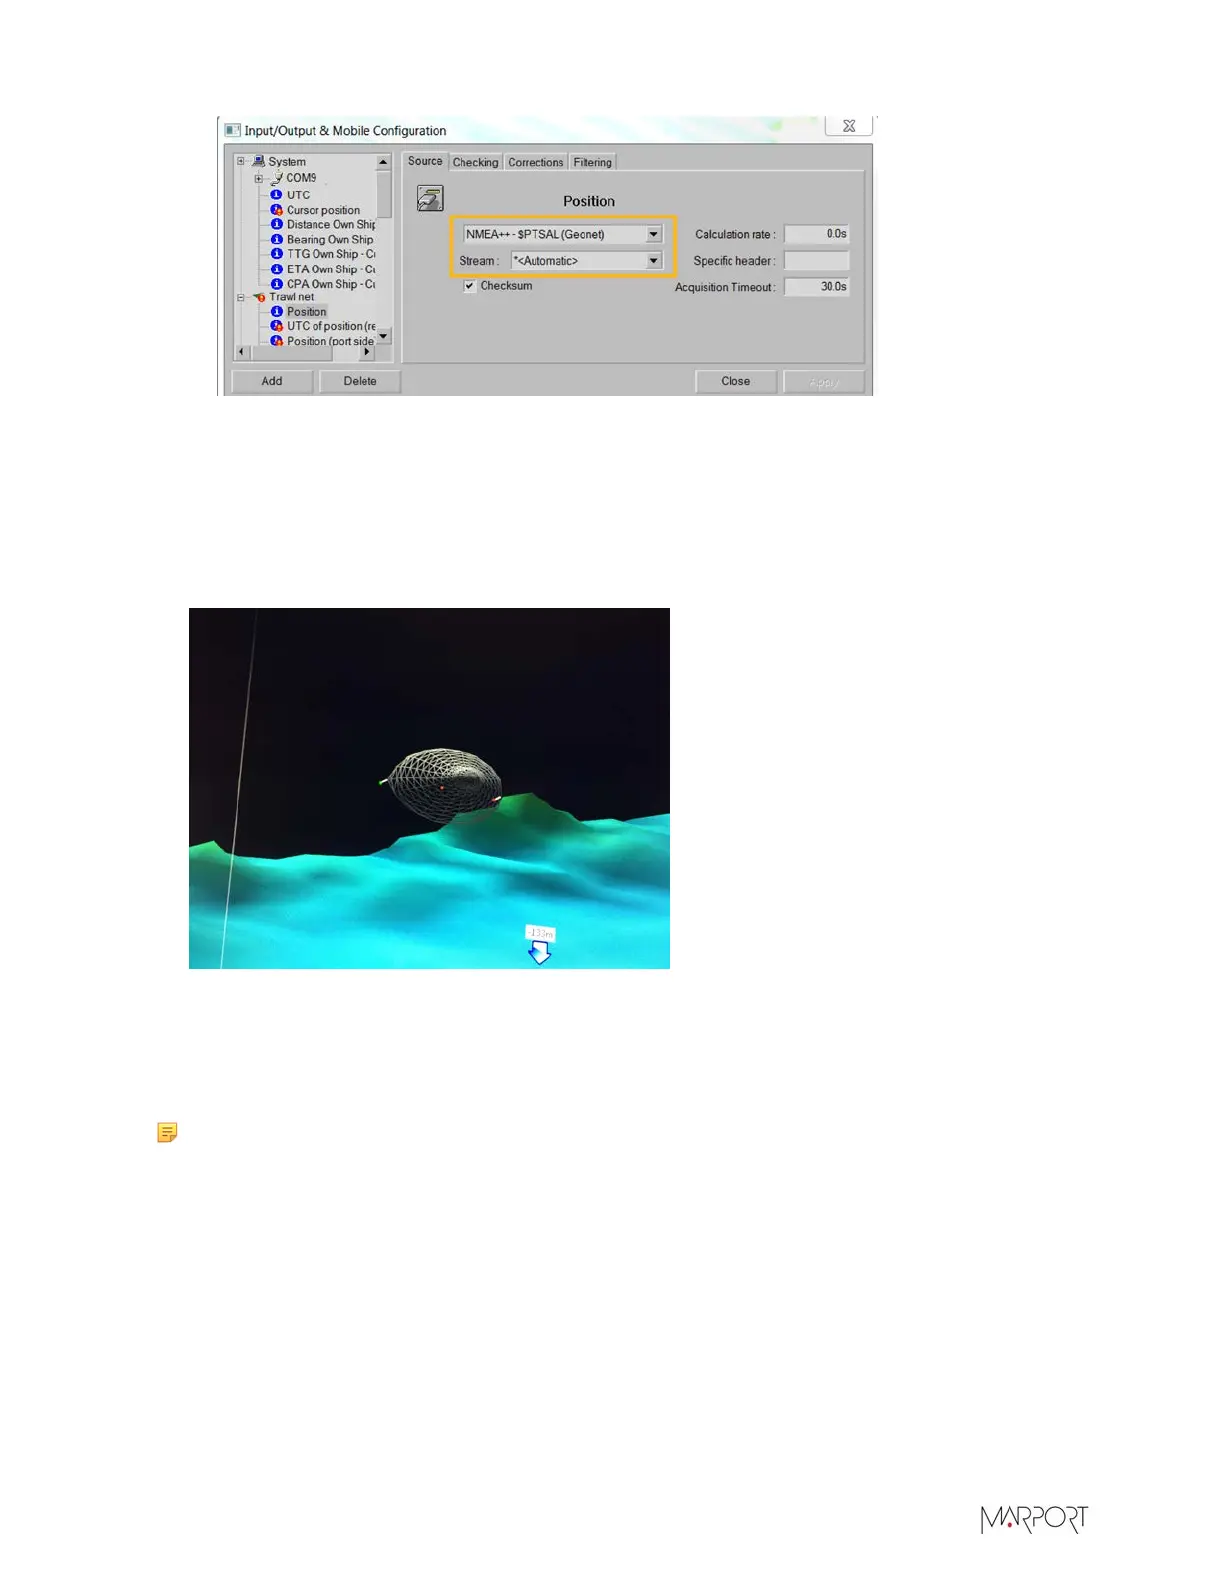Screen dimensions: 1224x1584
Task: Click the Specific header field
Action: (816, 261)
